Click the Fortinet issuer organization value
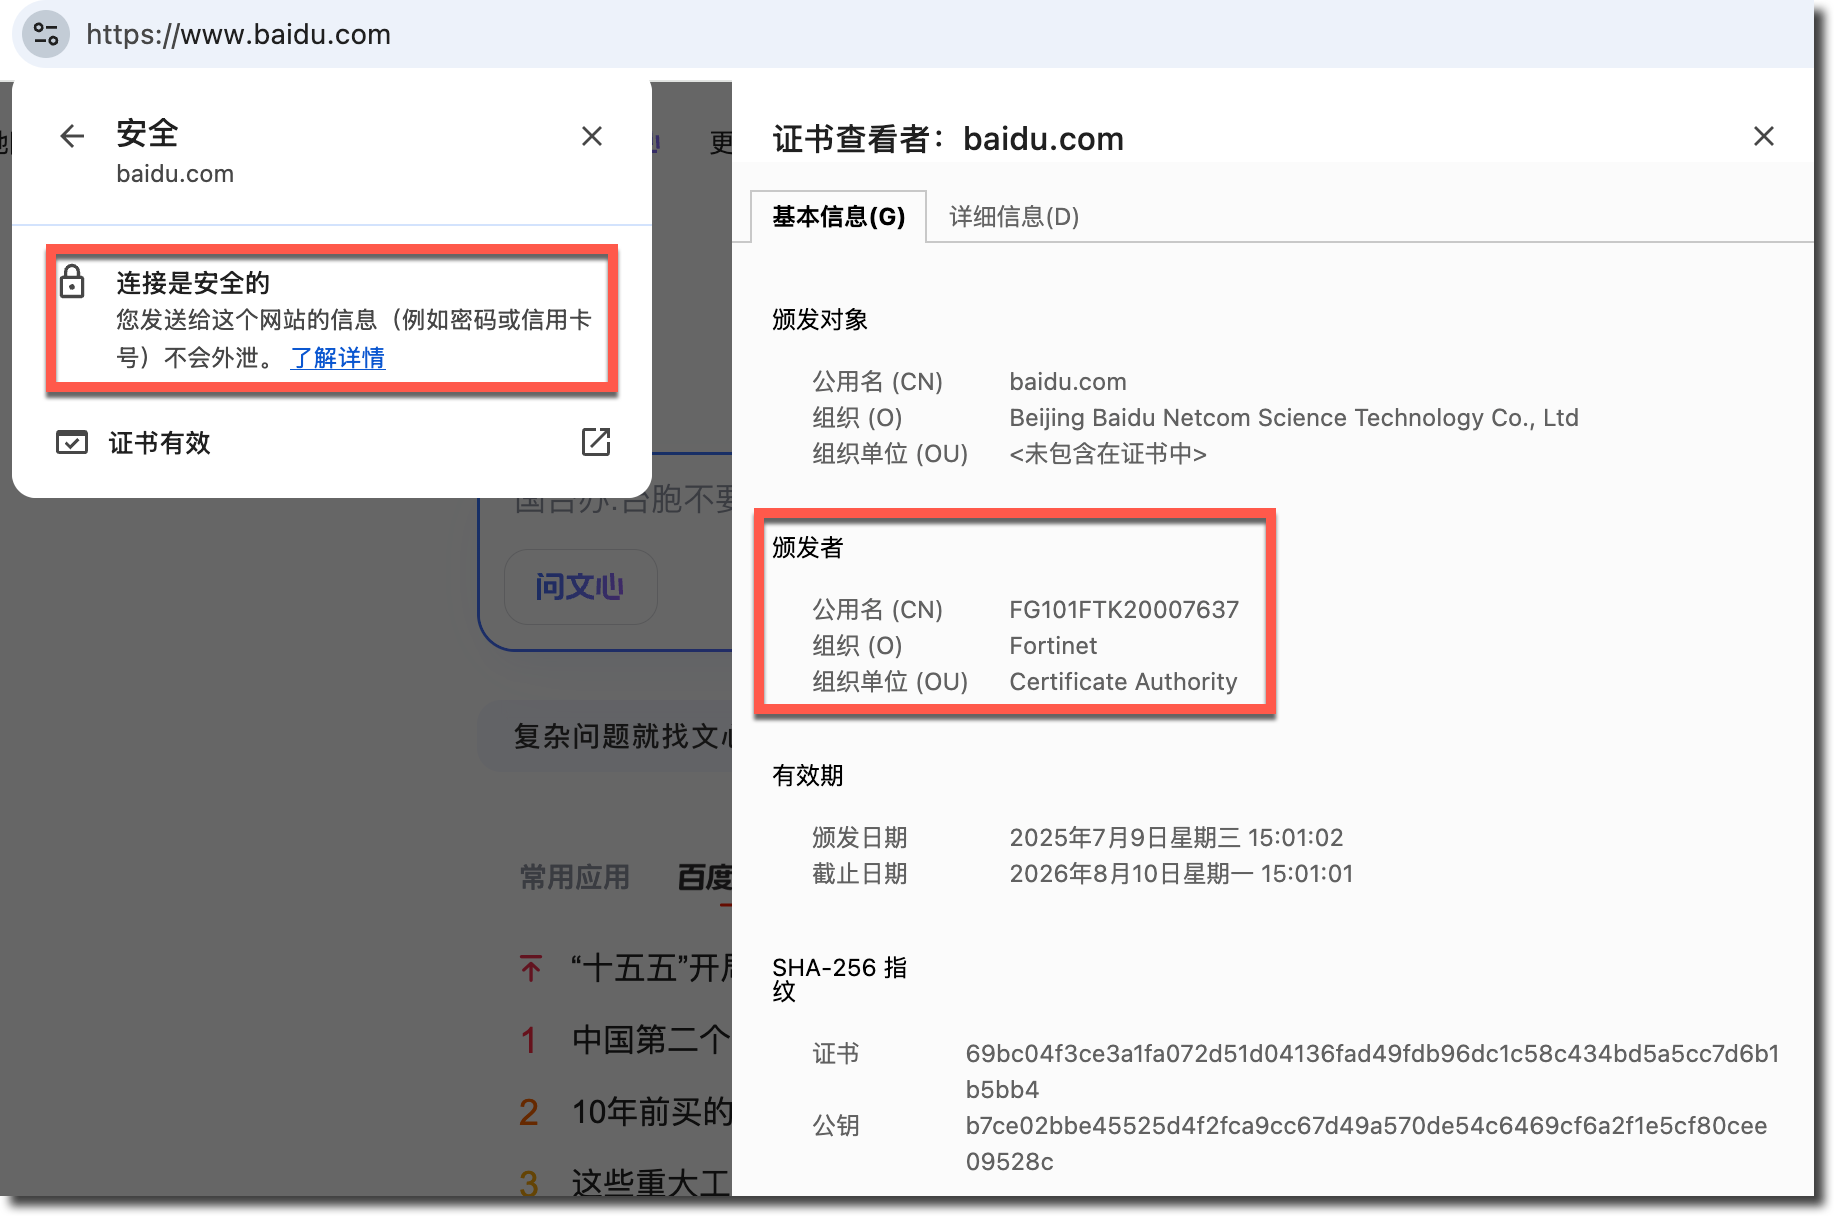This screenshot has height=1216, width=1834. pos(1053,646)
